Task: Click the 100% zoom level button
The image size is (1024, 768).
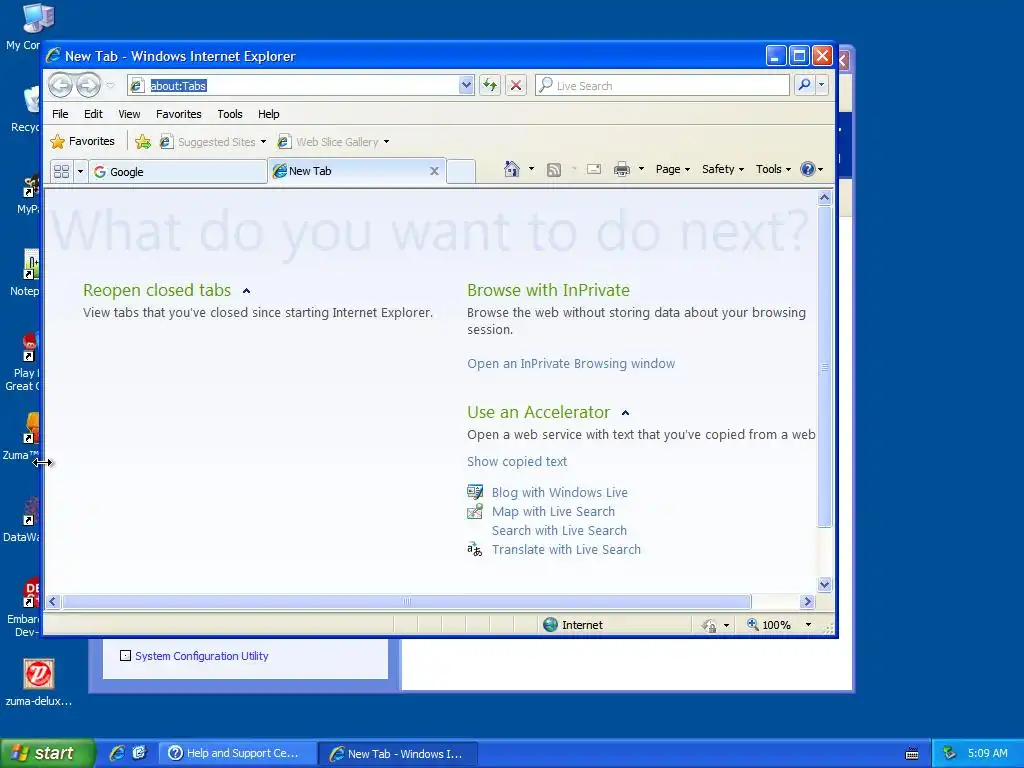Action: (x=769, y=625)
